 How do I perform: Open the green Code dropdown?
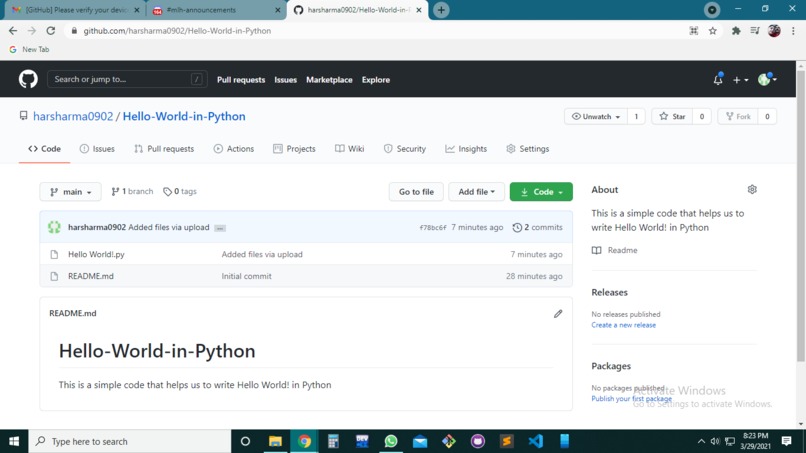point(541,192)
